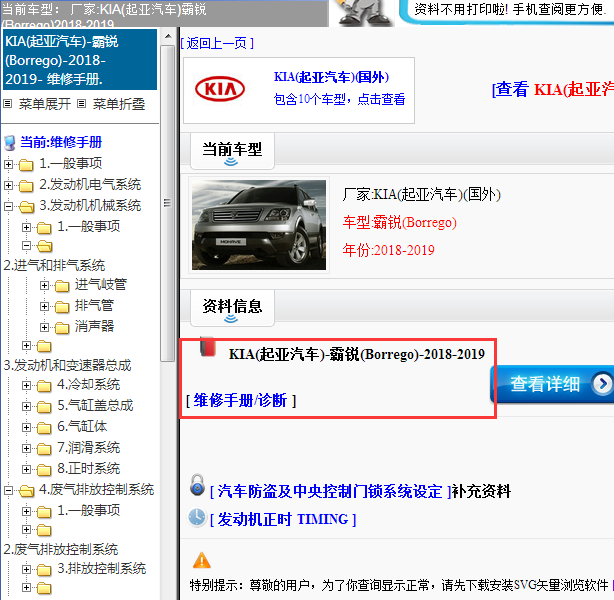The height and width of the screenshot is (600, 614).
Task: Click 1.一般事项 under 4.废气排放控制系统
Action: tap(88, 511)
